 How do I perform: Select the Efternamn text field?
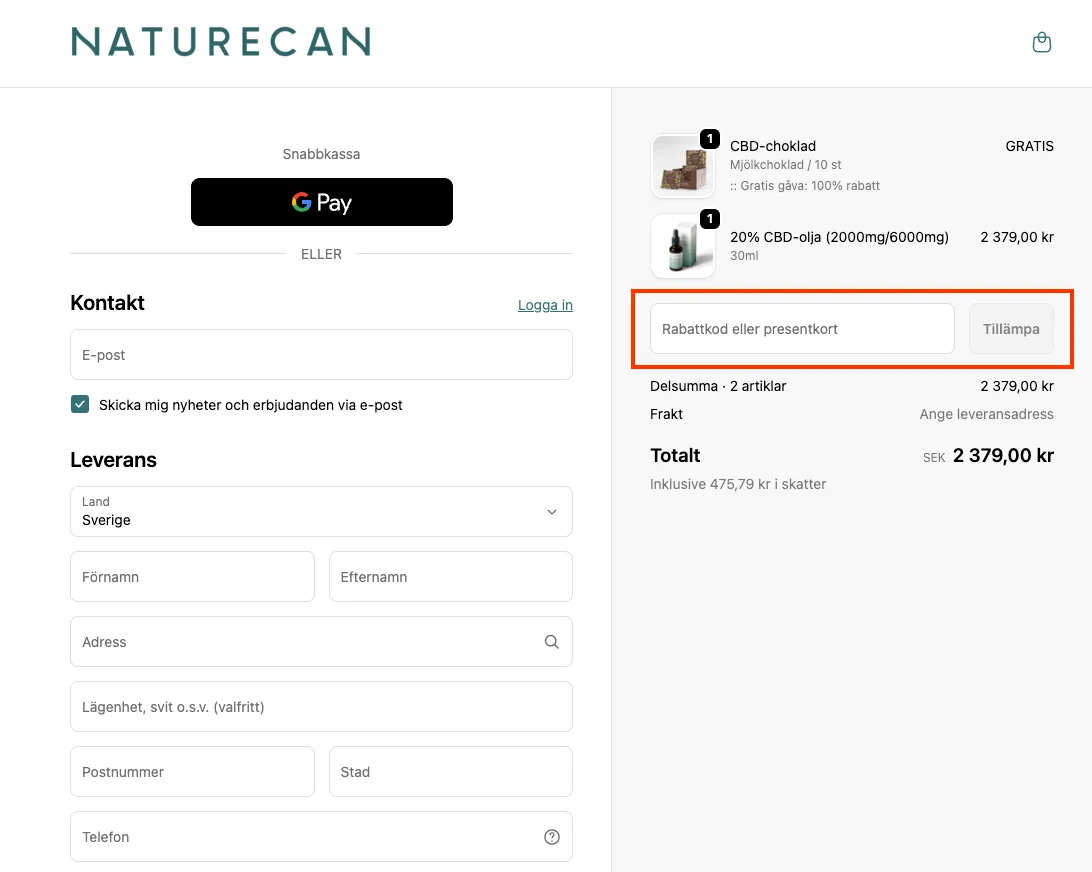[x=450, y=577]
